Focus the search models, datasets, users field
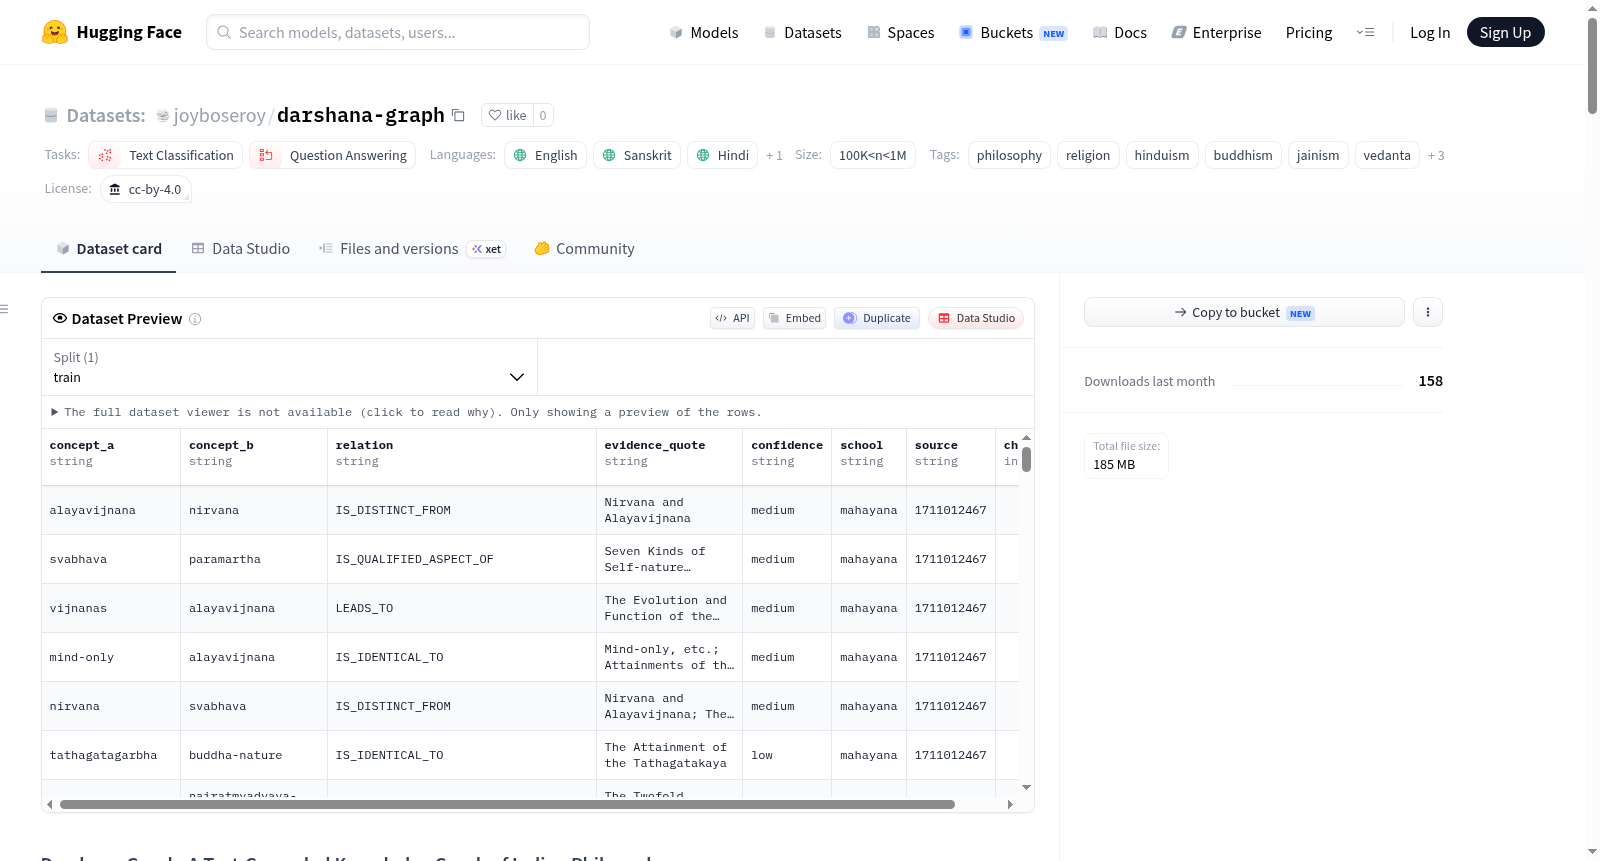 coord(398,32)
